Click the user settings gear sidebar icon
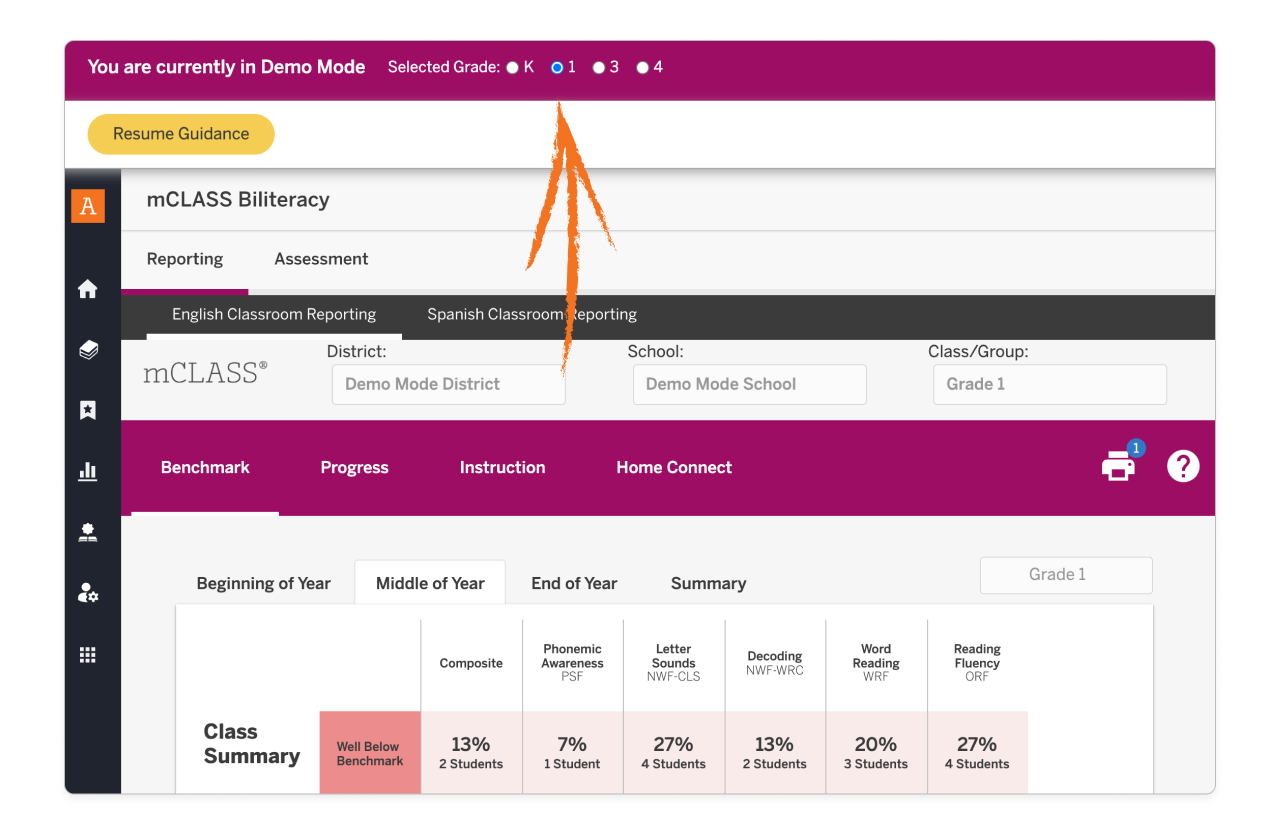The image size is (1280, 836). tap(88, 593)
